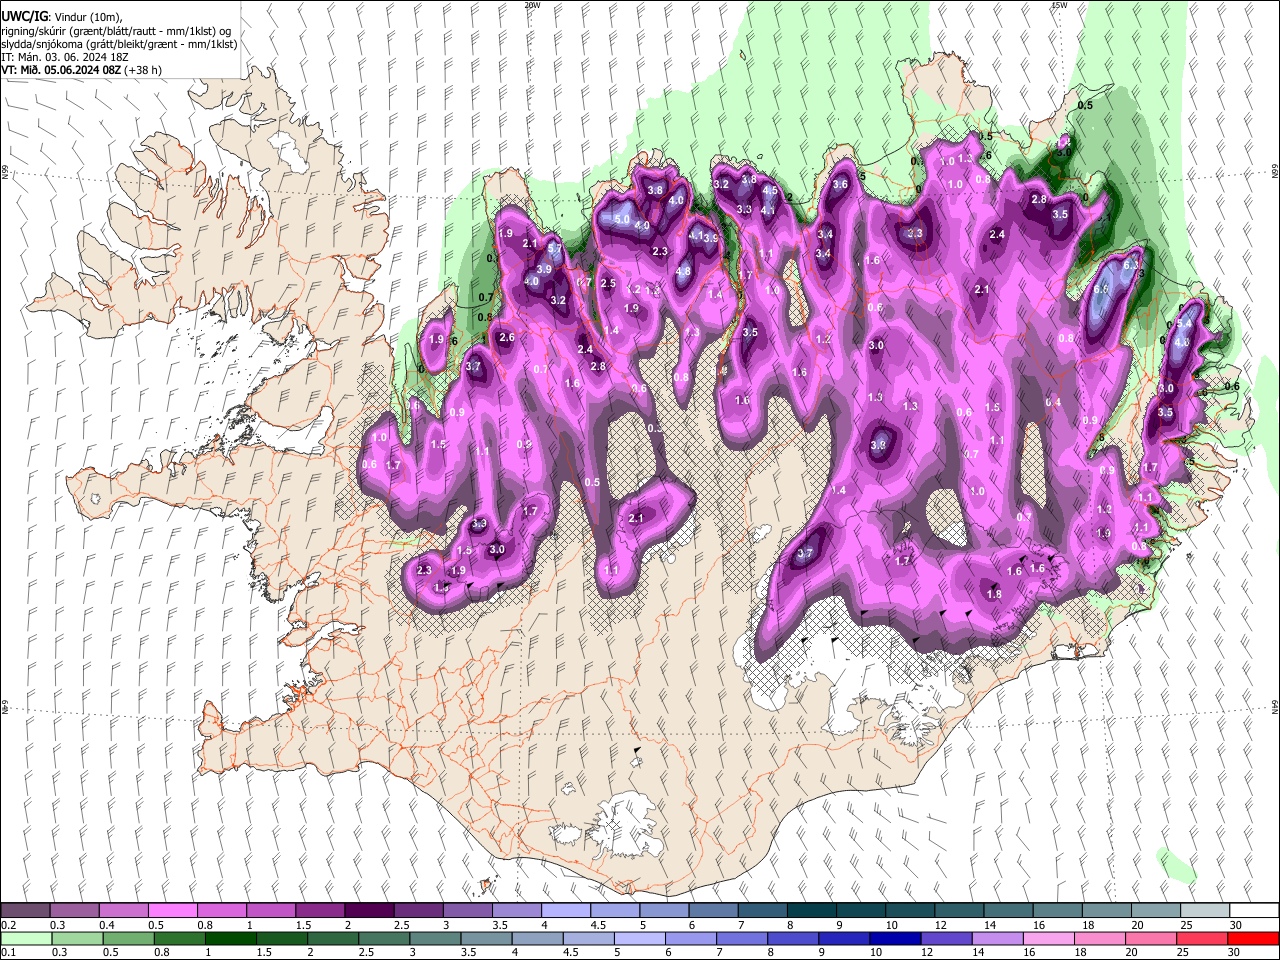Screen dimensions: 1280x960
Task: Click the light lavender 4–4.5 swatch in the snow legend
Action: (x=565, y=911)
